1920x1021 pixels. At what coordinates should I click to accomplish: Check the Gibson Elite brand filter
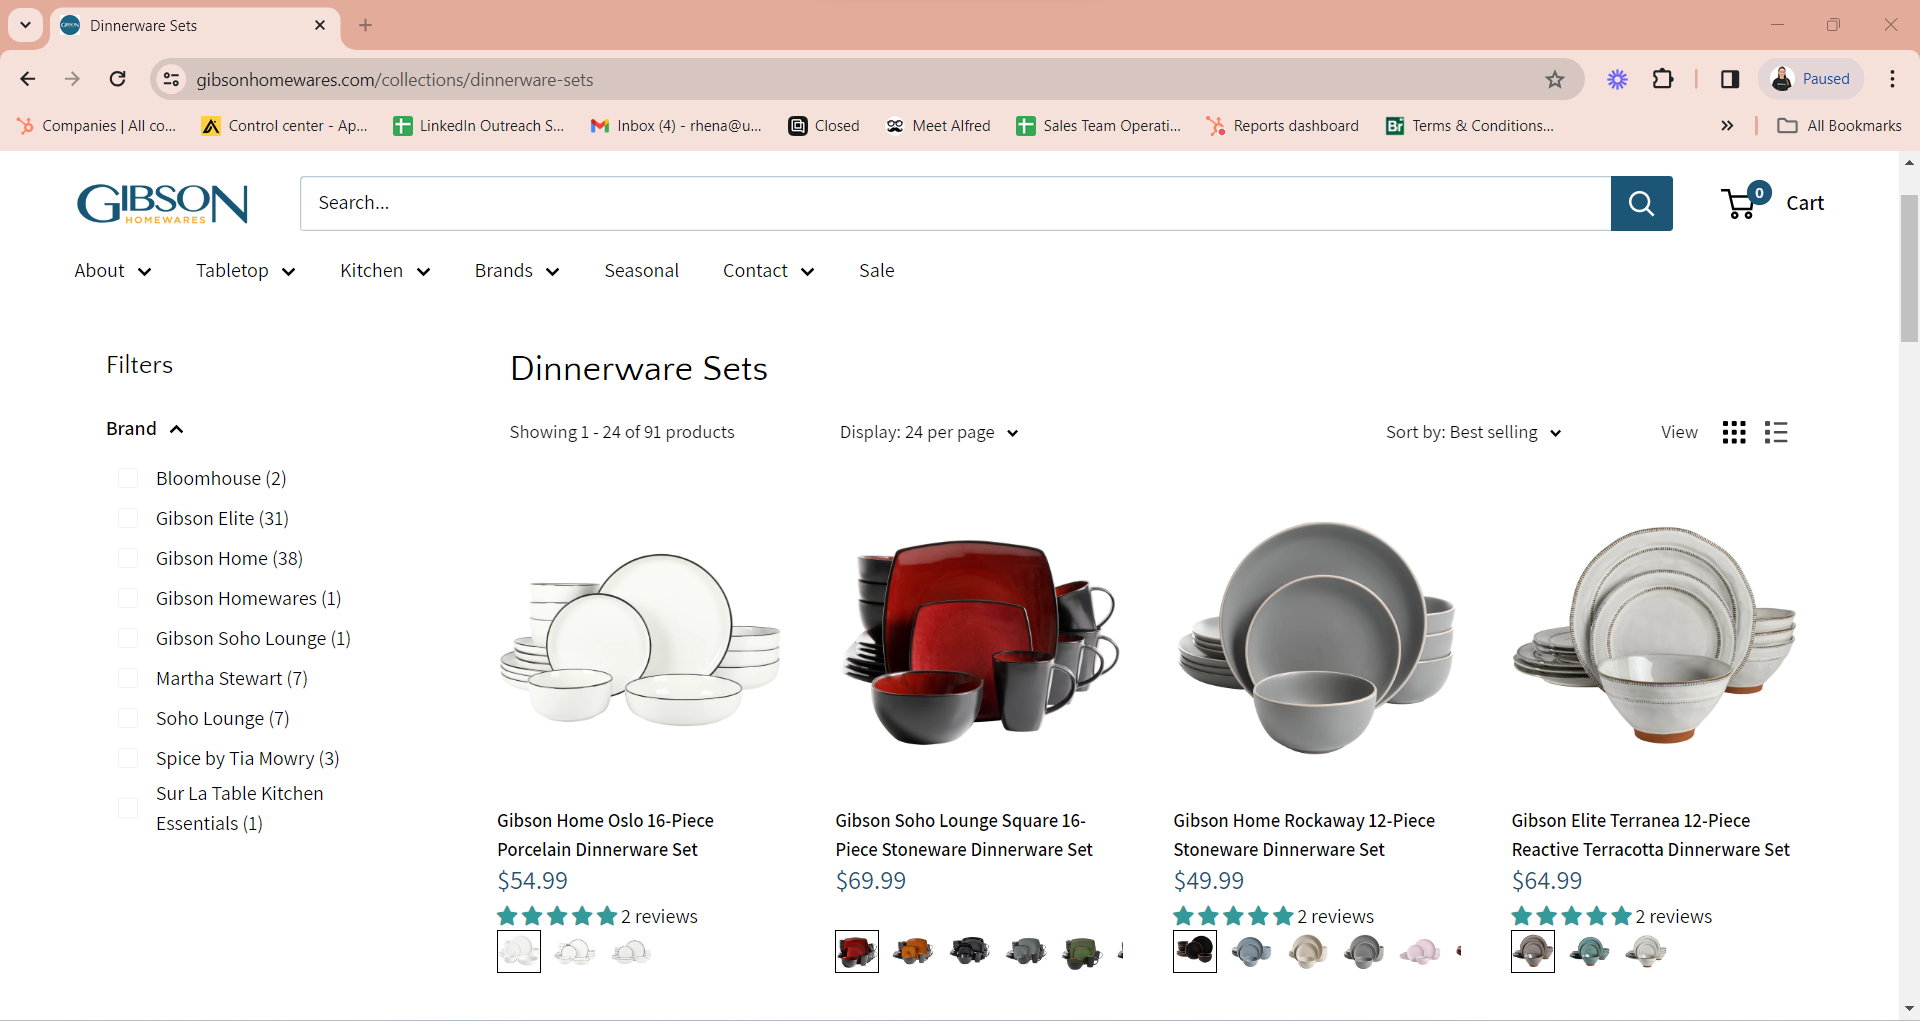click(x=128, y=518)
